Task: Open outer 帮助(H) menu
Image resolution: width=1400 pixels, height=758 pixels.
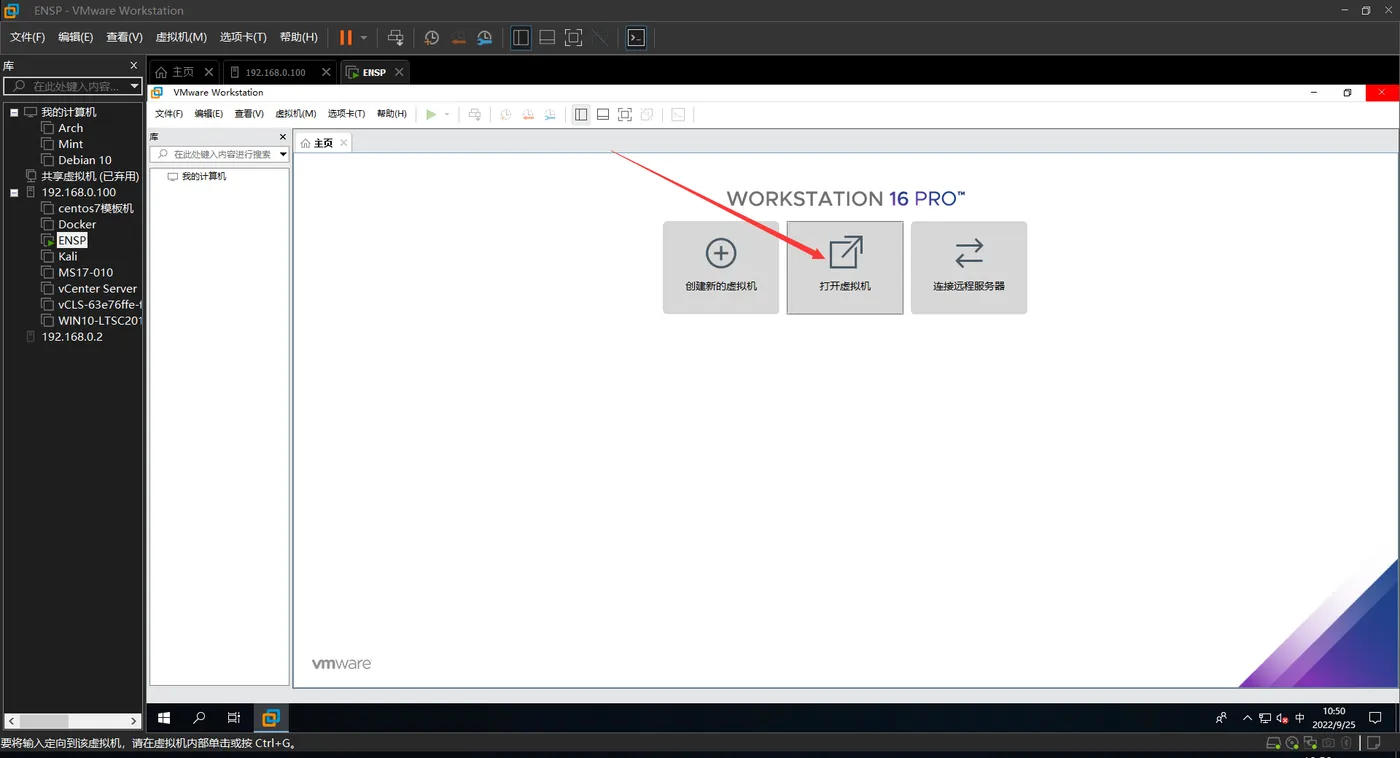Action: pyautogui.click(x=299, y=37)
